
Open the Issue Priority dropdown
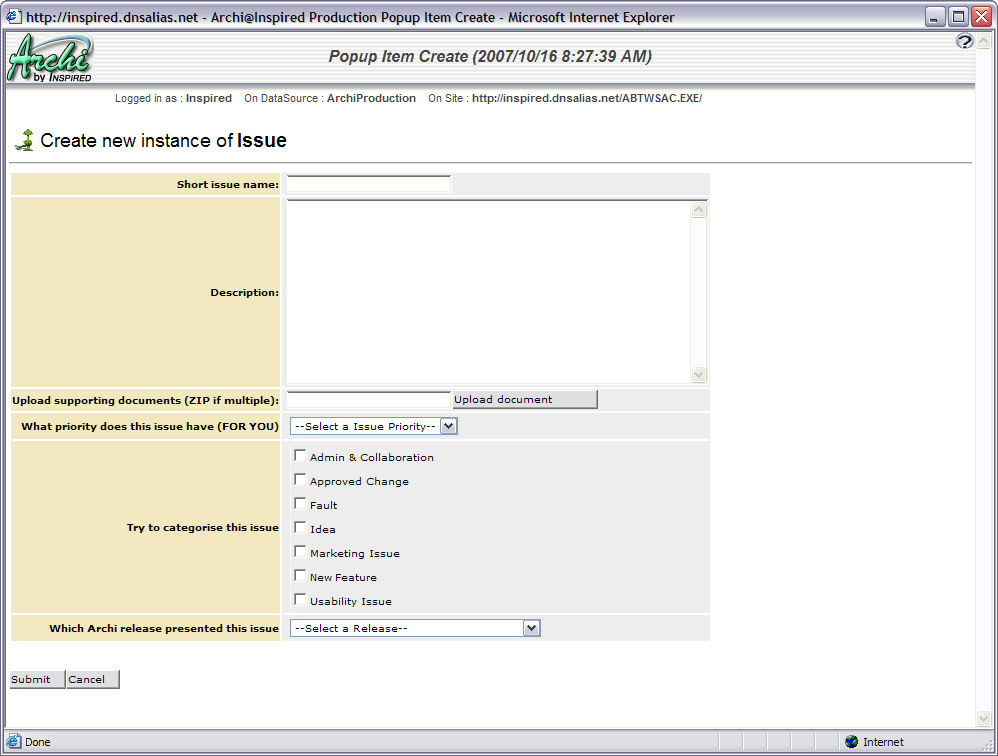[450, 425]
